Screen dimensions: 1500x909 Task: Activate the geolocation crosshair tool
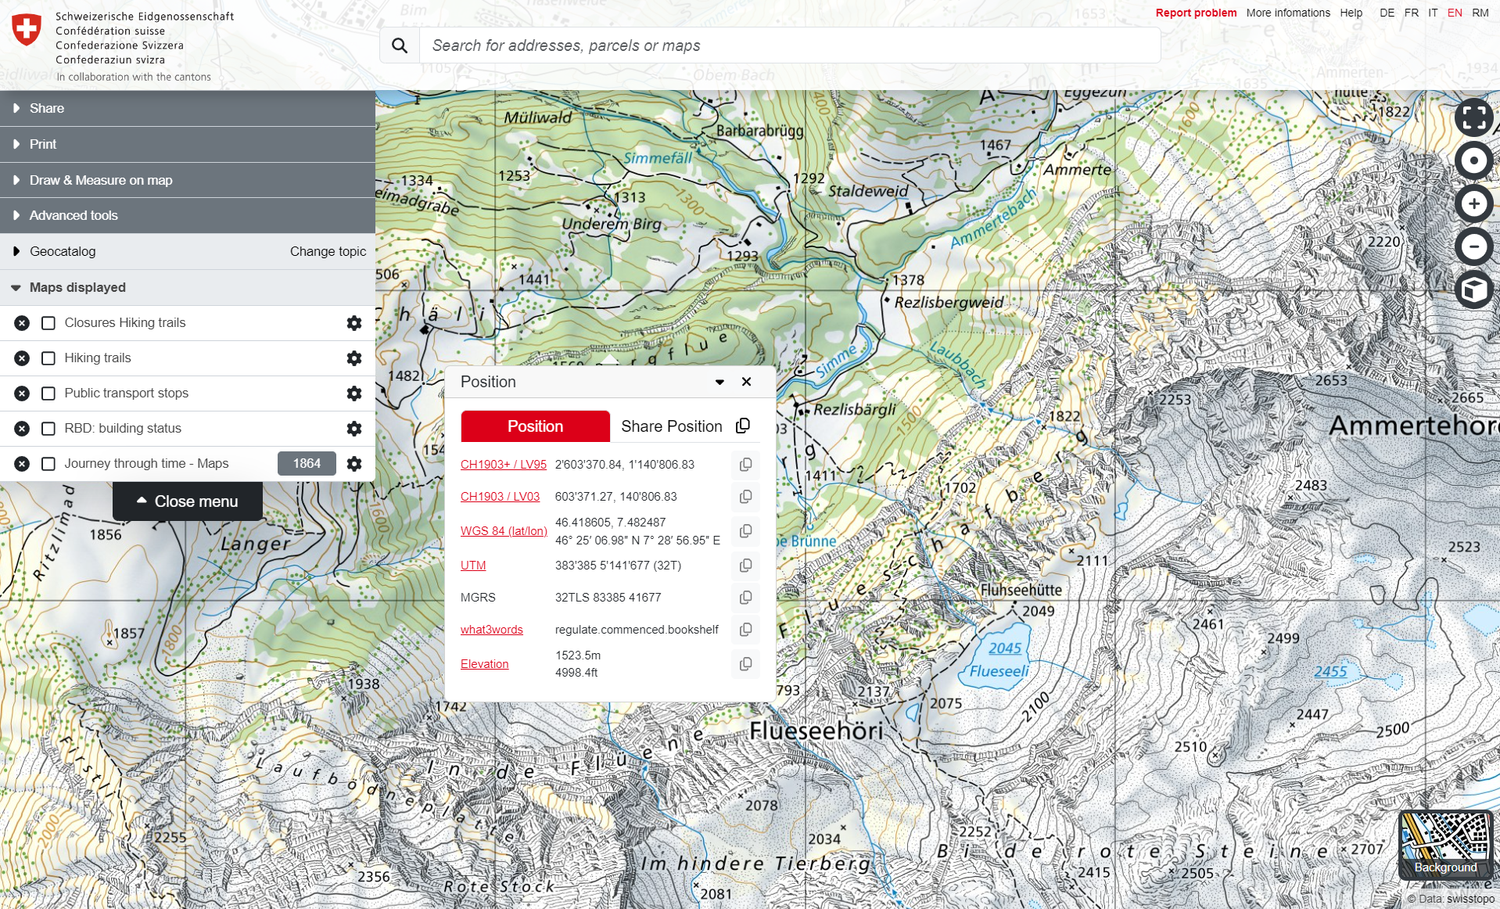1473,160
